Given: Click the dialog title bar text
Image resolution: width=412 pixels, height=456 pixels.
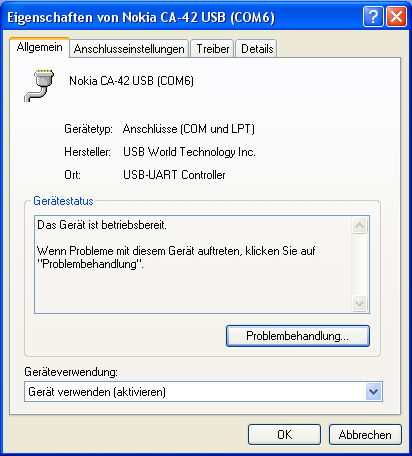Looking at the screenshot, I should click(x=141, y=17).
